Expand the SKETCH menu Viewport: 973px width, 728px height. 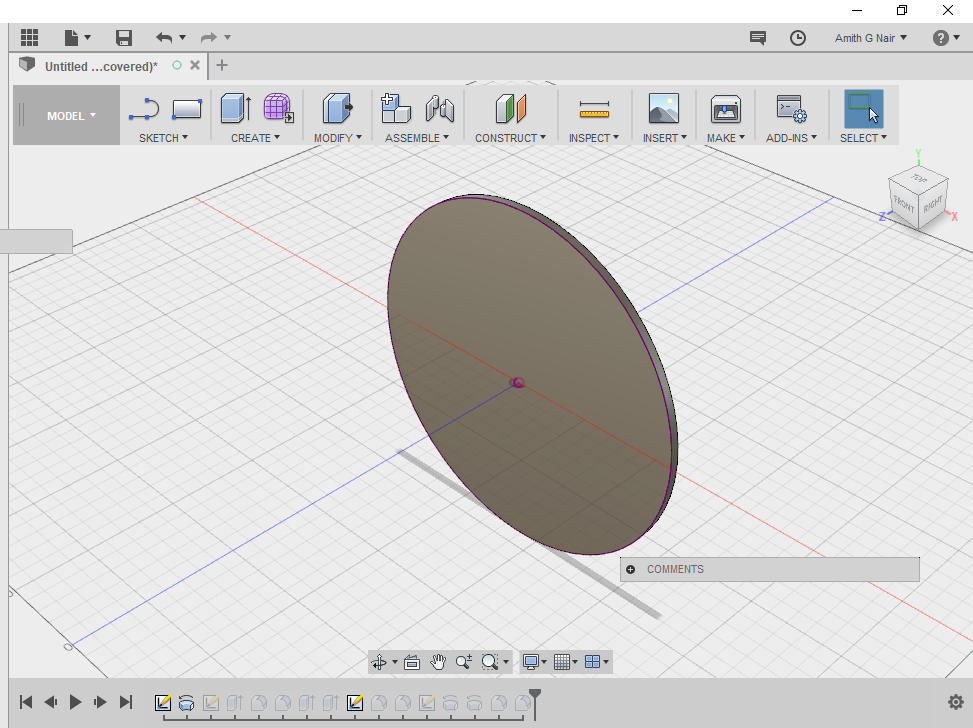(x=163, y=138)
